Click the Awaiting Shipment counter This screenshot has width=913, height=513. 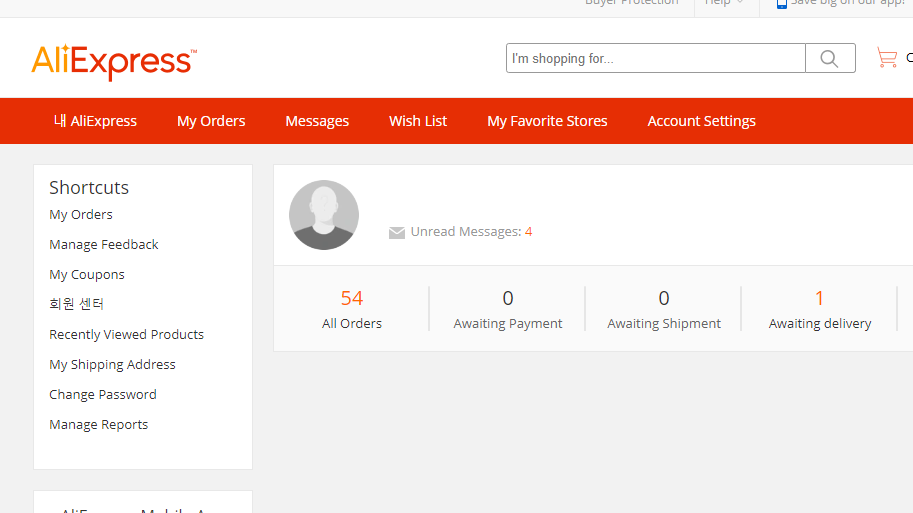coord(664,309)
